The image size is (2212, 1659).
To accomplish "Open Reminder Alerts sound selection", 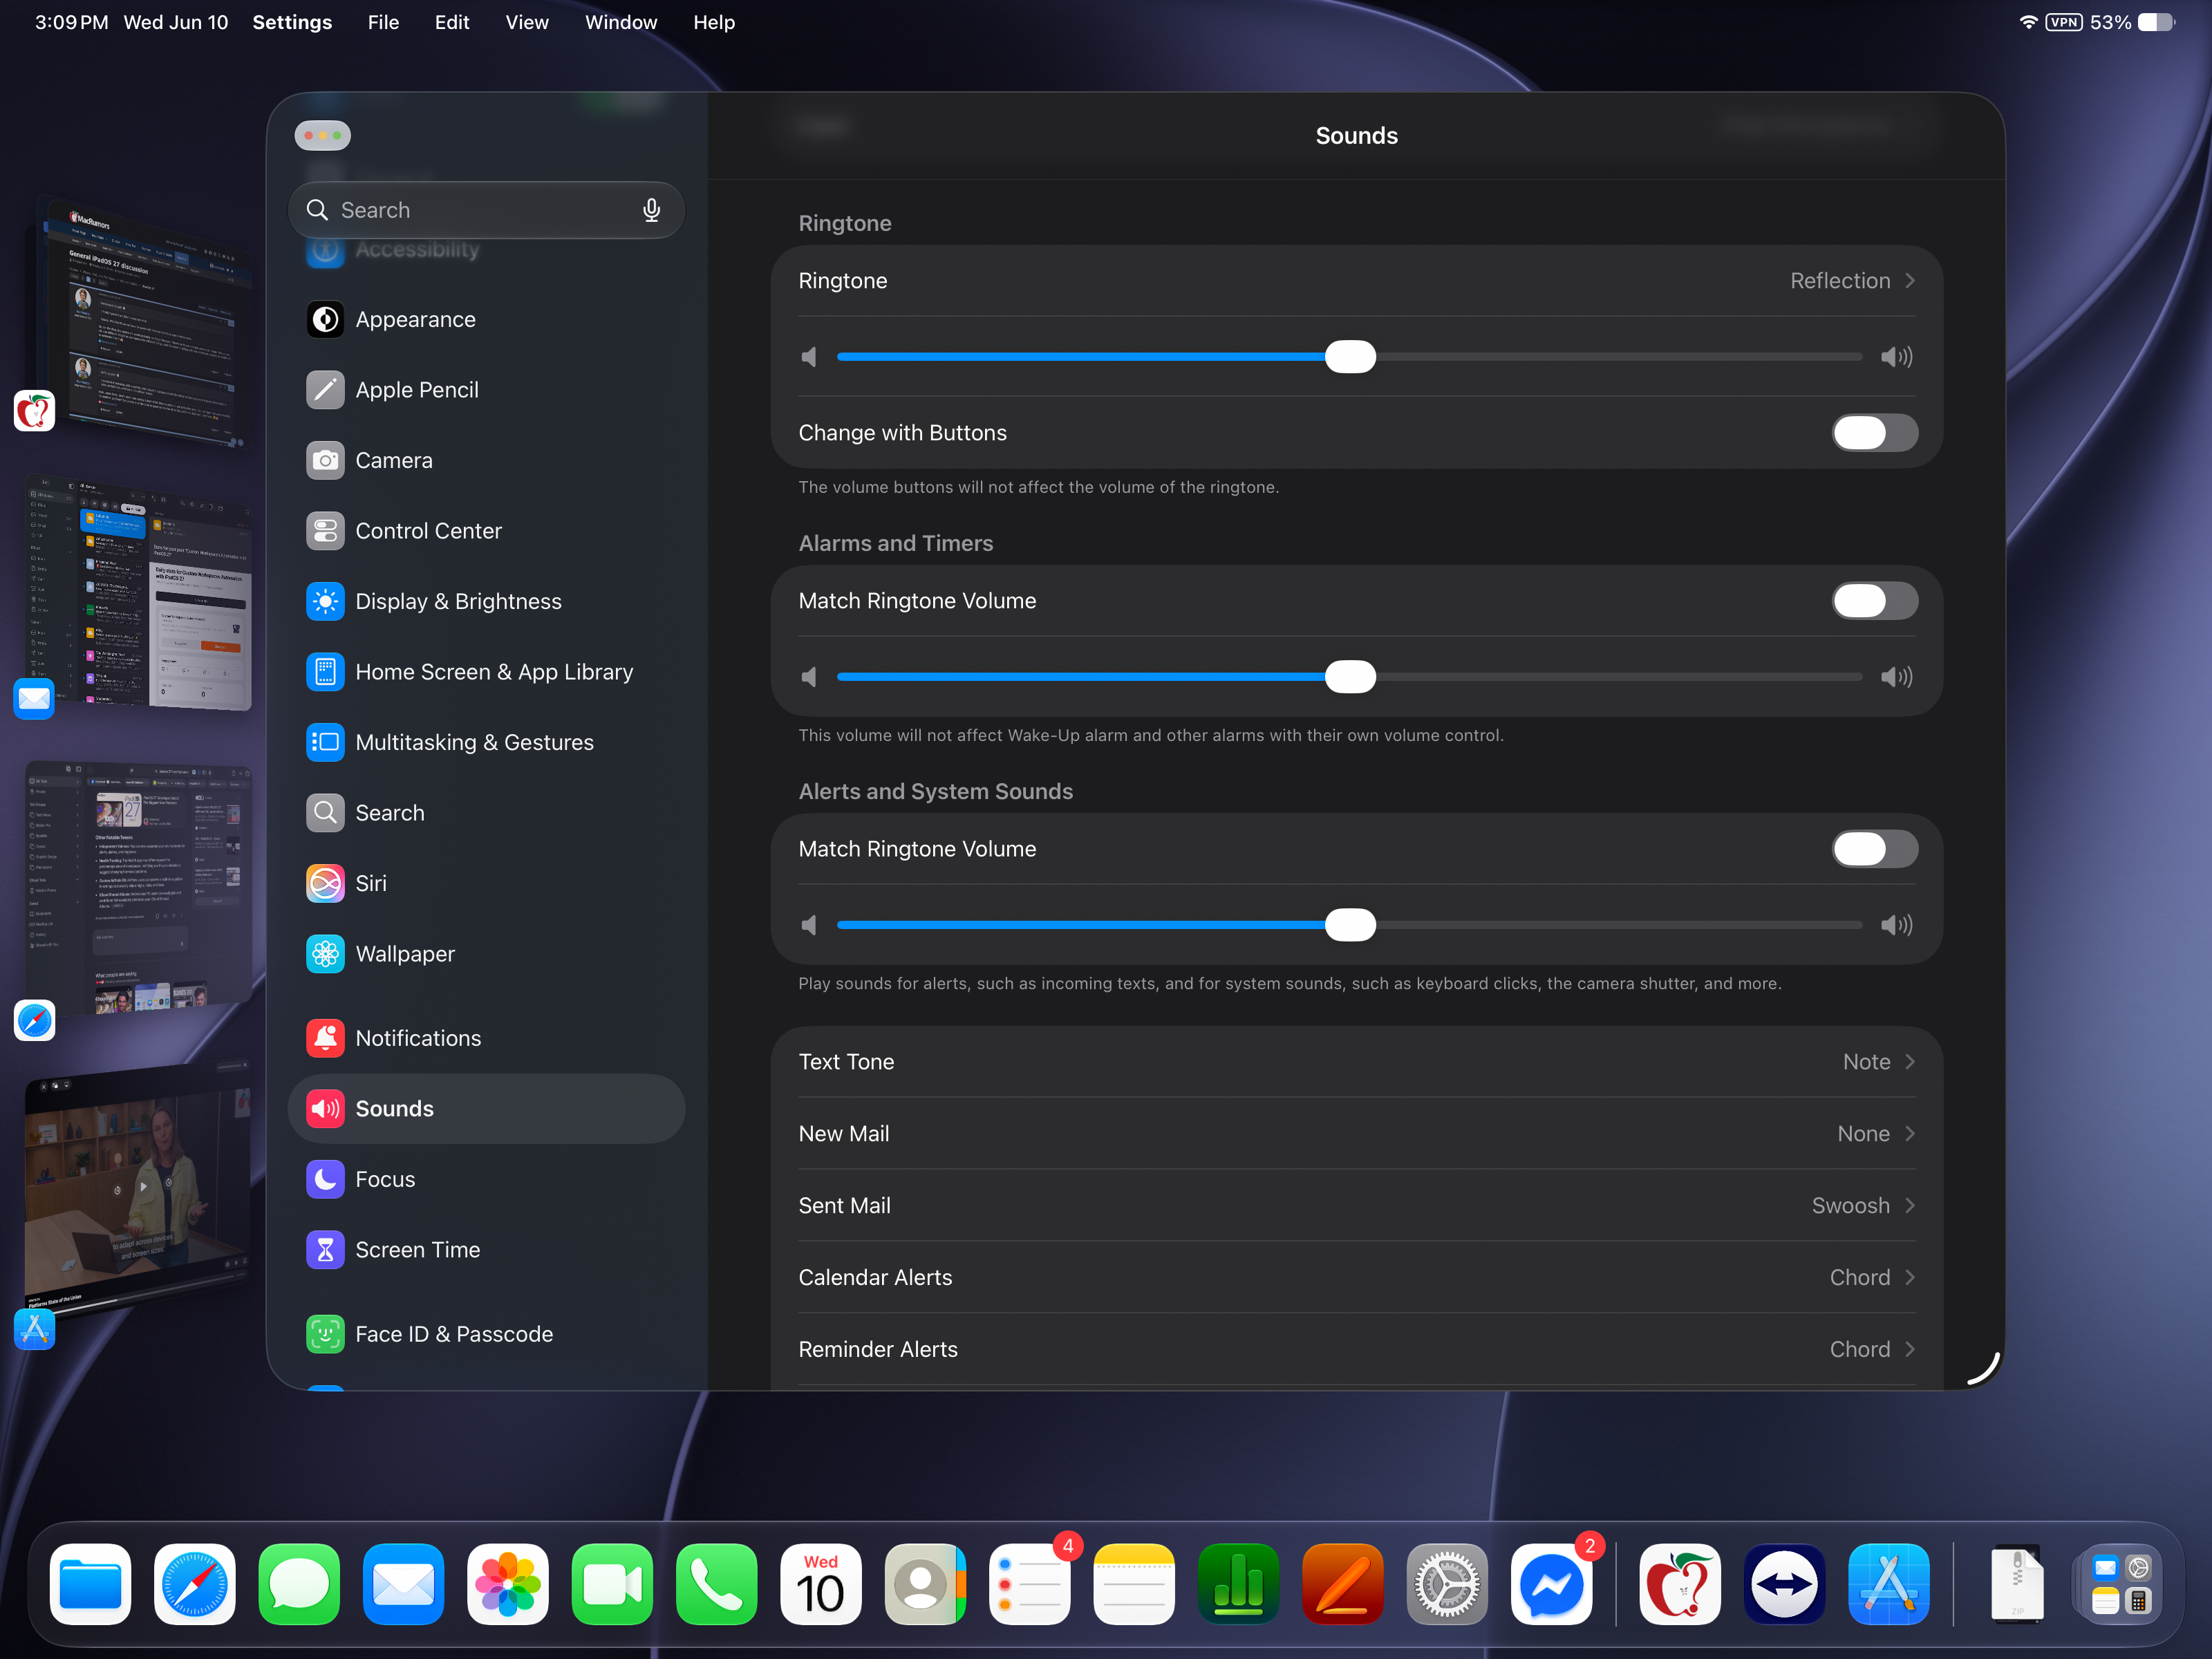I will 1356,1350.
